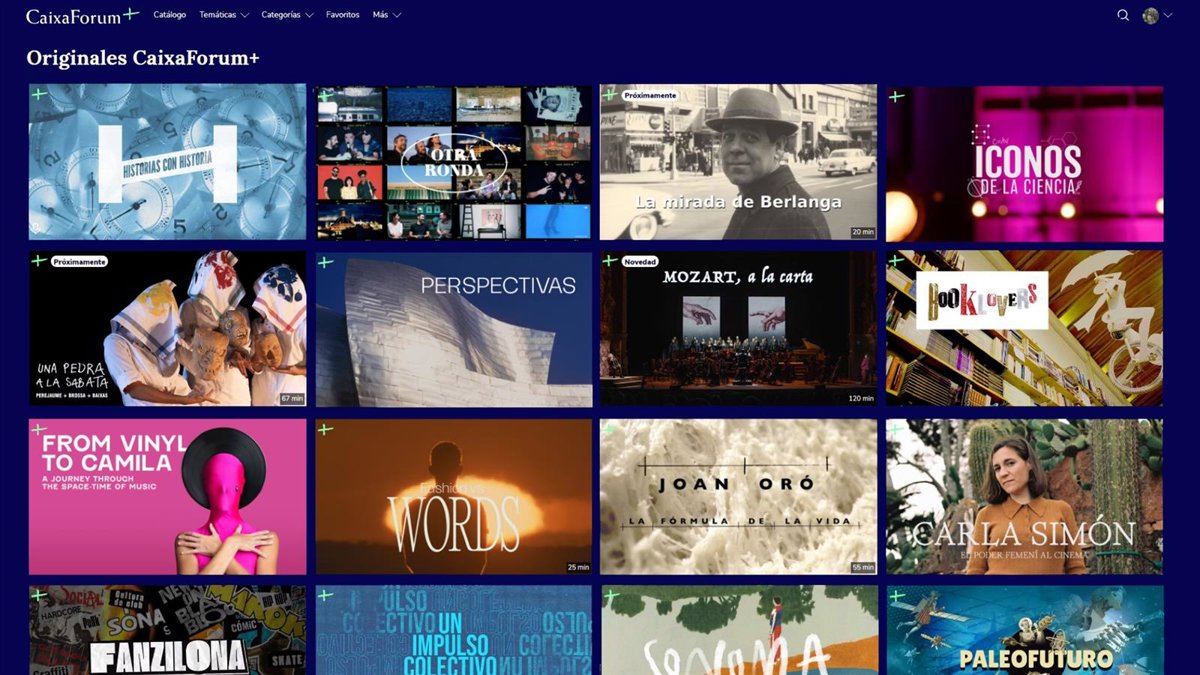Click the plus icon on Iconos de la Ciencia
The image size is (1200, 675).
897,96
